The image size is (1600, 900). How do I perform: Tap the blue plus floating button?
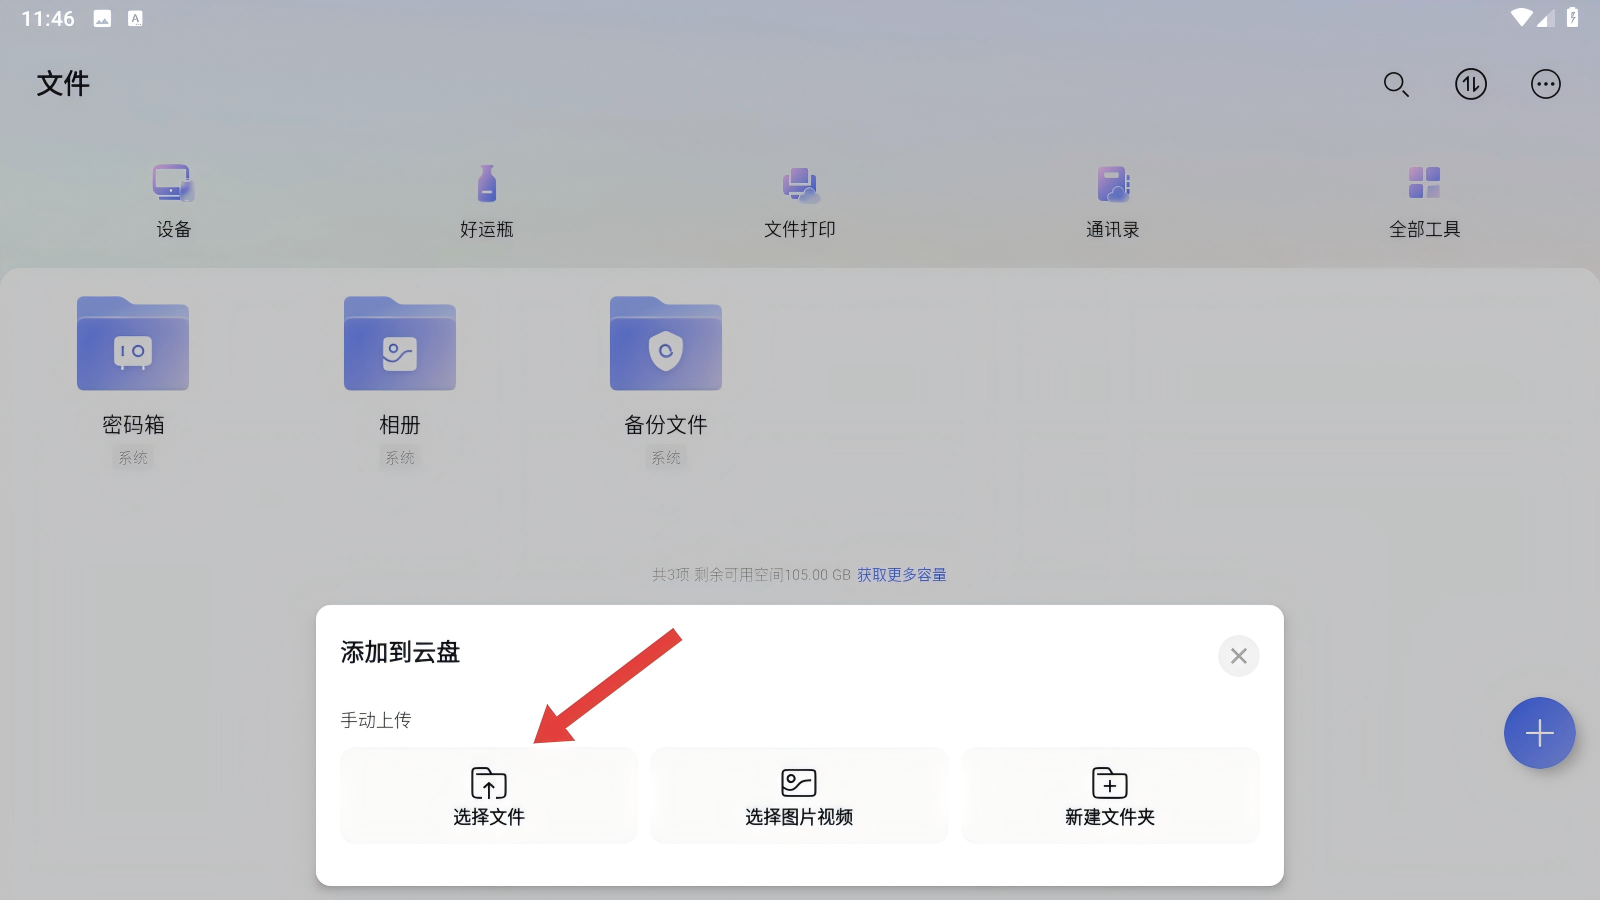point(1539,733)
